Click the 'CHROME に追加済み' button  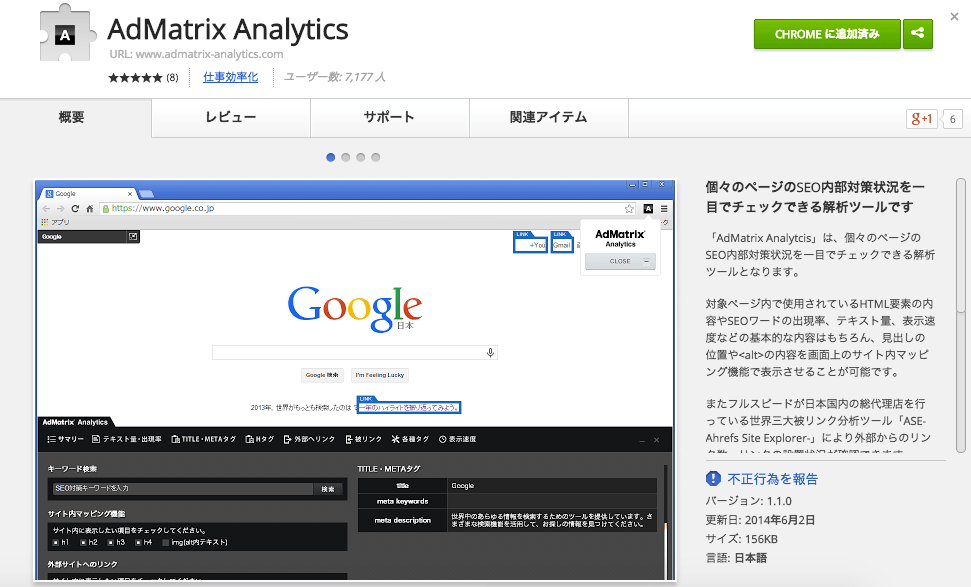[827, 33]
